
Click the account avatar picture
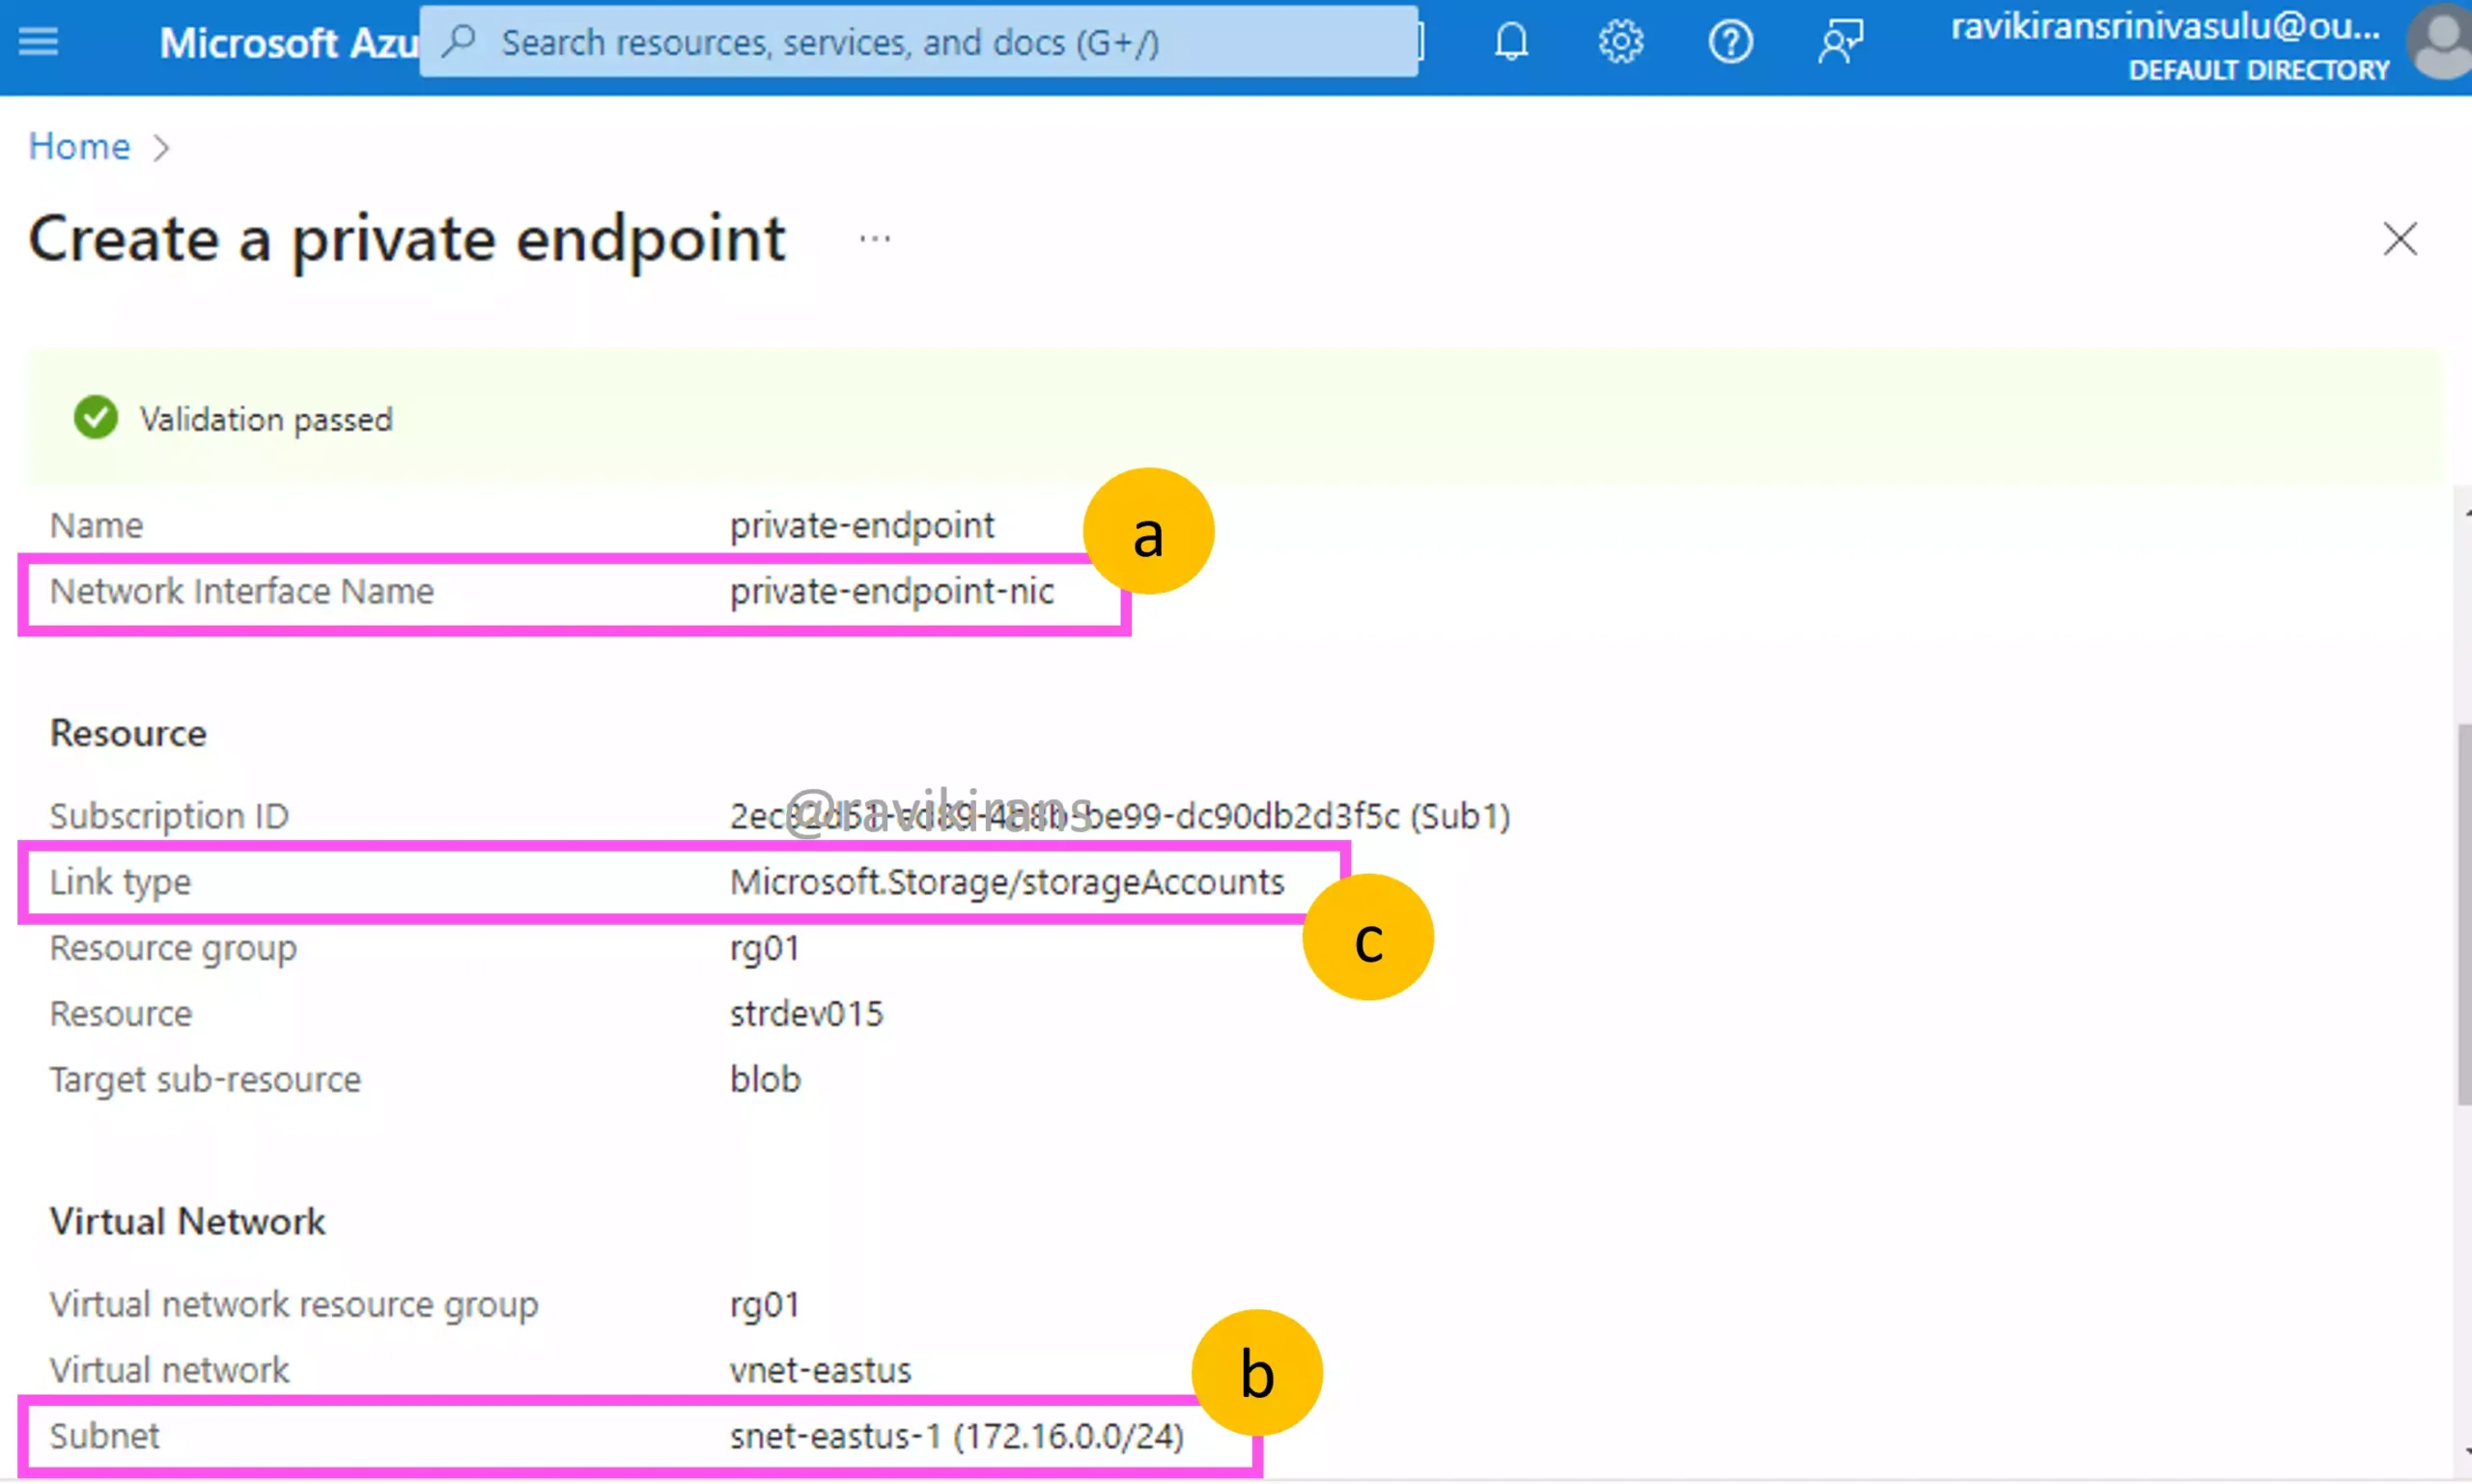[2442, 42]
